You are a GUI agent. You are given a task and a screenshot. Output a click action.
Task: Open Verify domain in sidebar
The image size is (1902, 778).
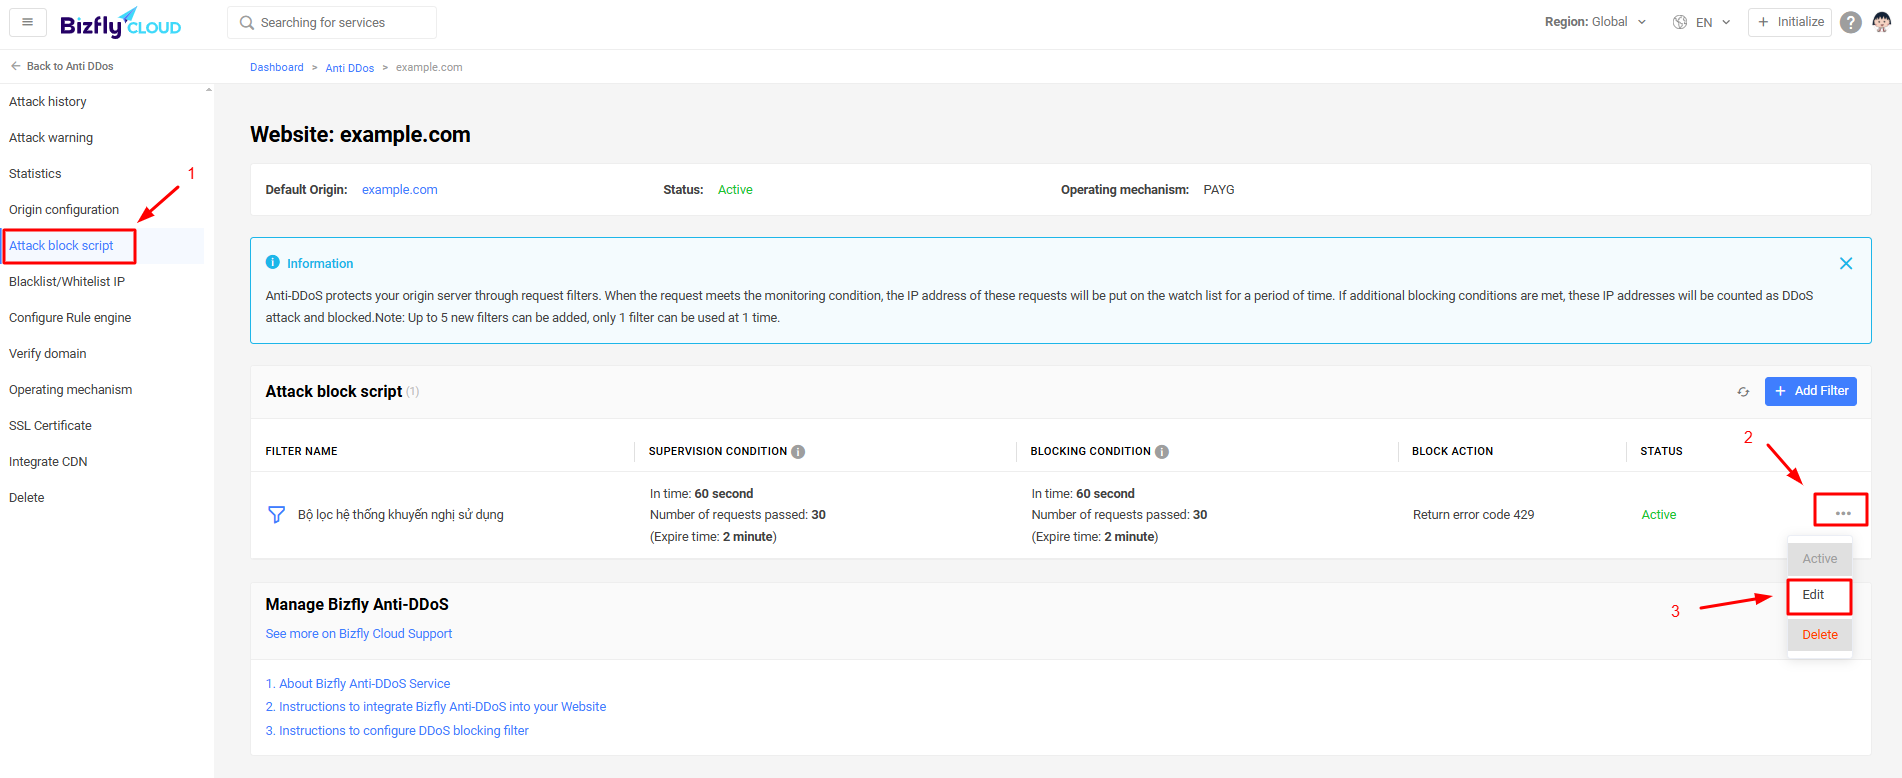pos(48,354)
